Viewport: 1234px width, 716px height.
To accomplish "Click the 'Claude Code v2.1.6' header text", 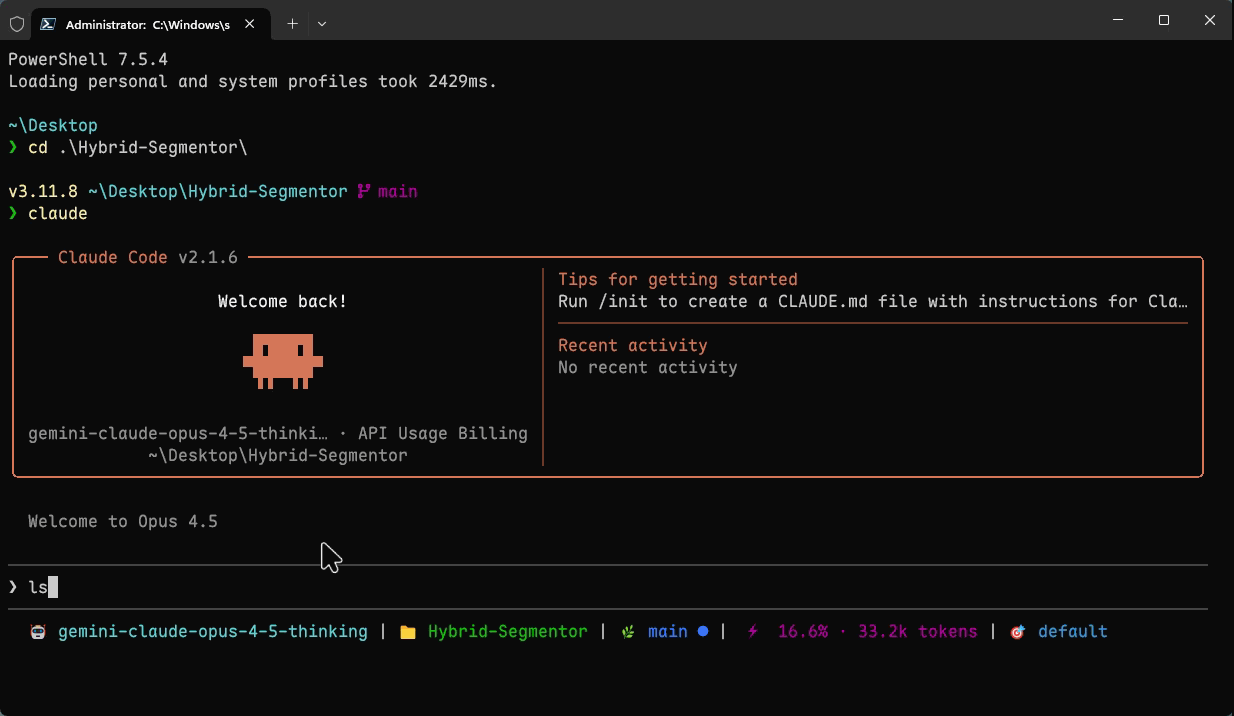I will [148, 257].
